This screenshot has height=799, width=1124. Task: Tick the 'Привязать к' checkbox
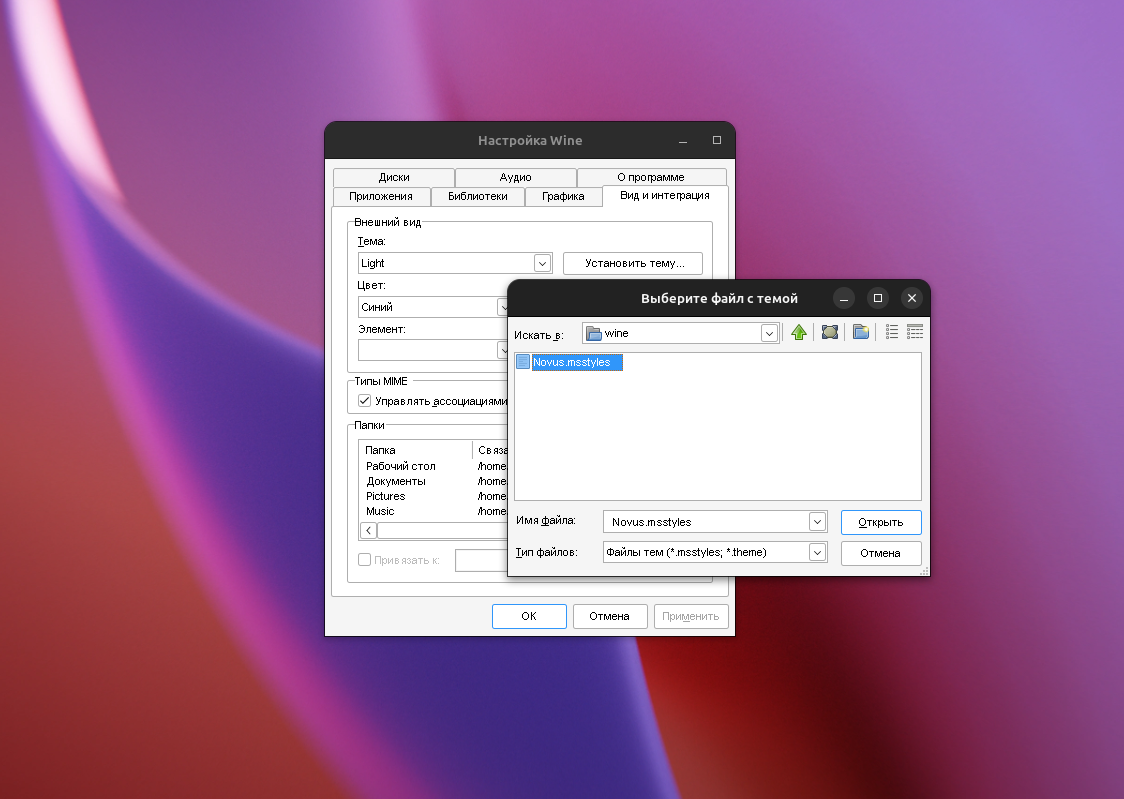pyautogui.click(x=365, y=560)
